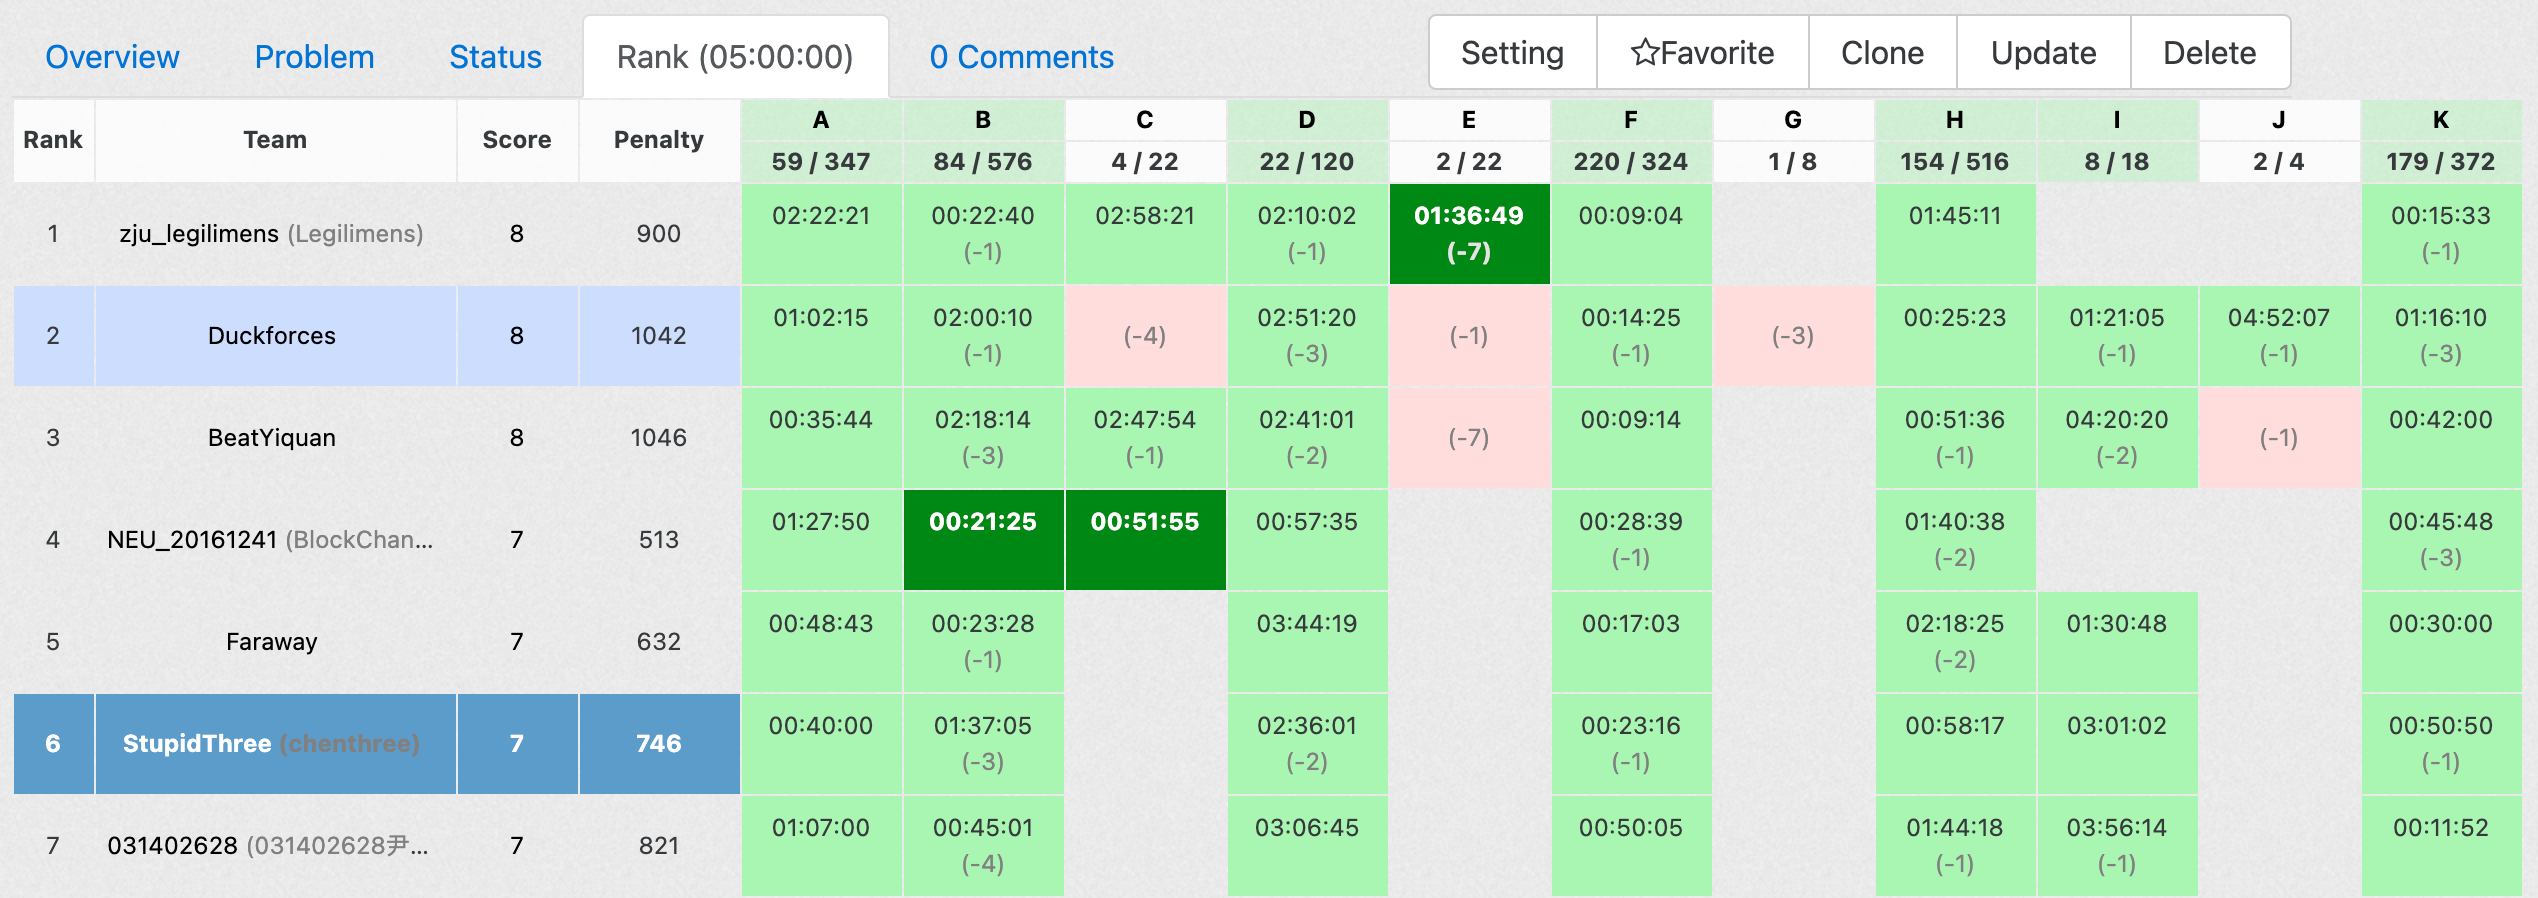
Task: Click problem E column header
Action: [x=1468, y=120]
